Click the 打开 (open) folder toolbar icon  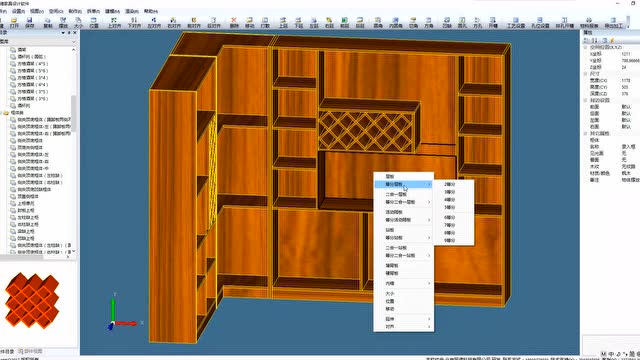coord(14,22)
